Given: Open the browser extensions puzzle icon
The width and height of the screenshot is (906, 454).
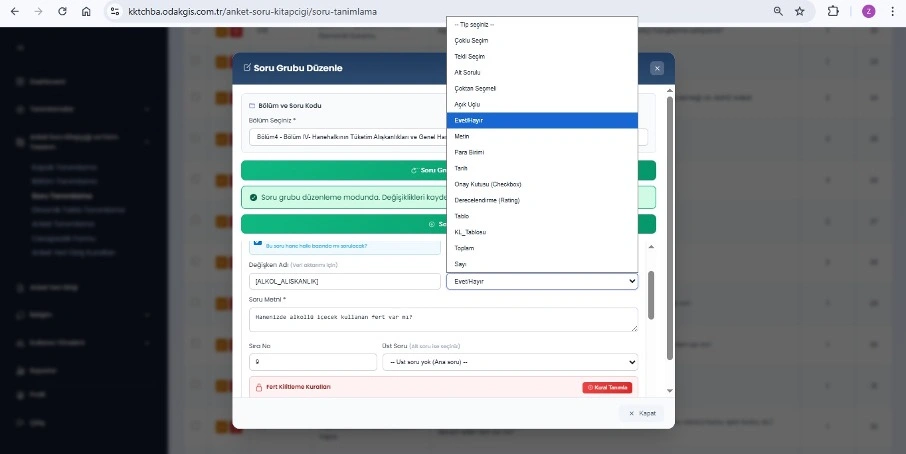Looking at the screenshot, I should (833, 11).
